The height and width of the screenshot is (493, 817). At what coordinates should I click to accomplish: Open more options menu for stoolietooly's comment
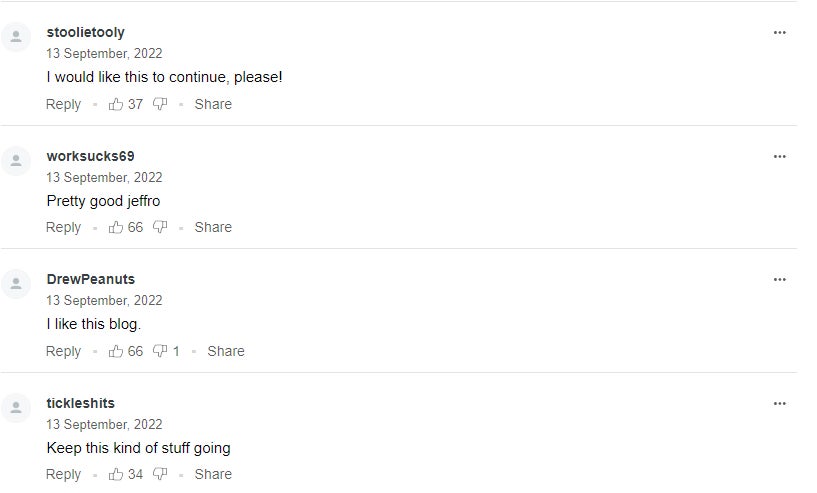tap(779, 33)
